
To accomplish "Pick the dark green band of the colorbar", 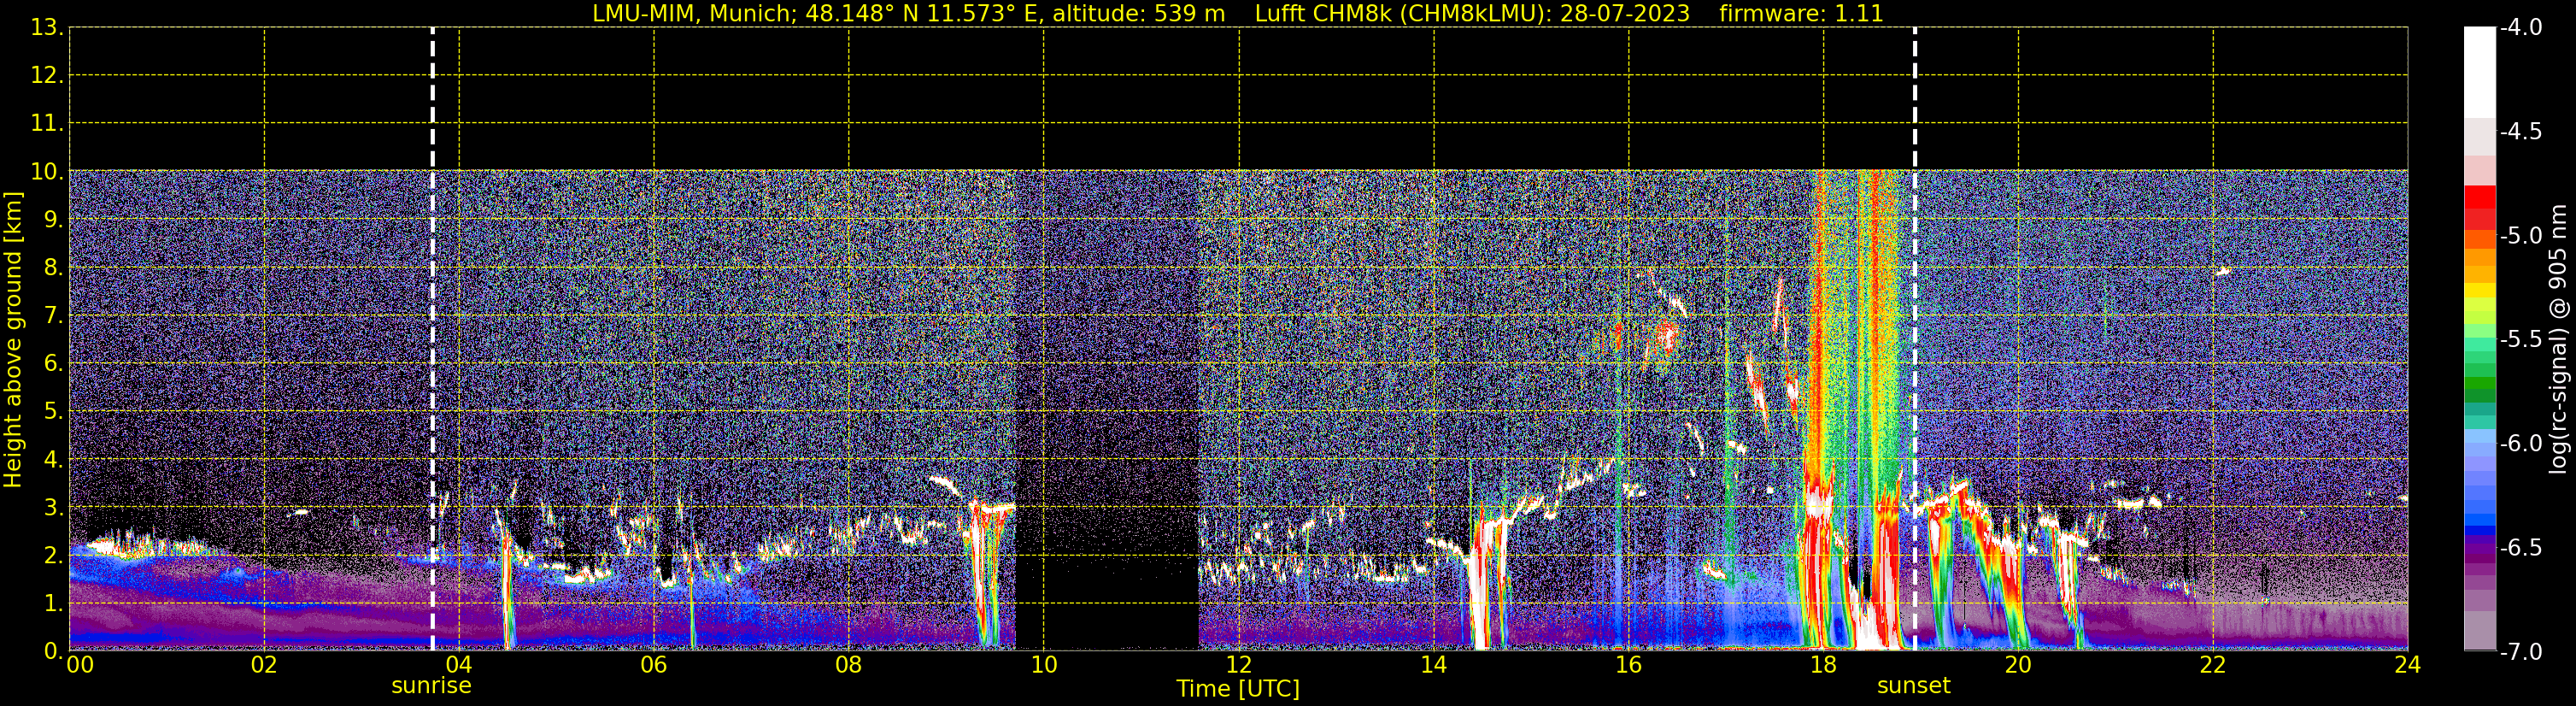I will pos(2480,395).
